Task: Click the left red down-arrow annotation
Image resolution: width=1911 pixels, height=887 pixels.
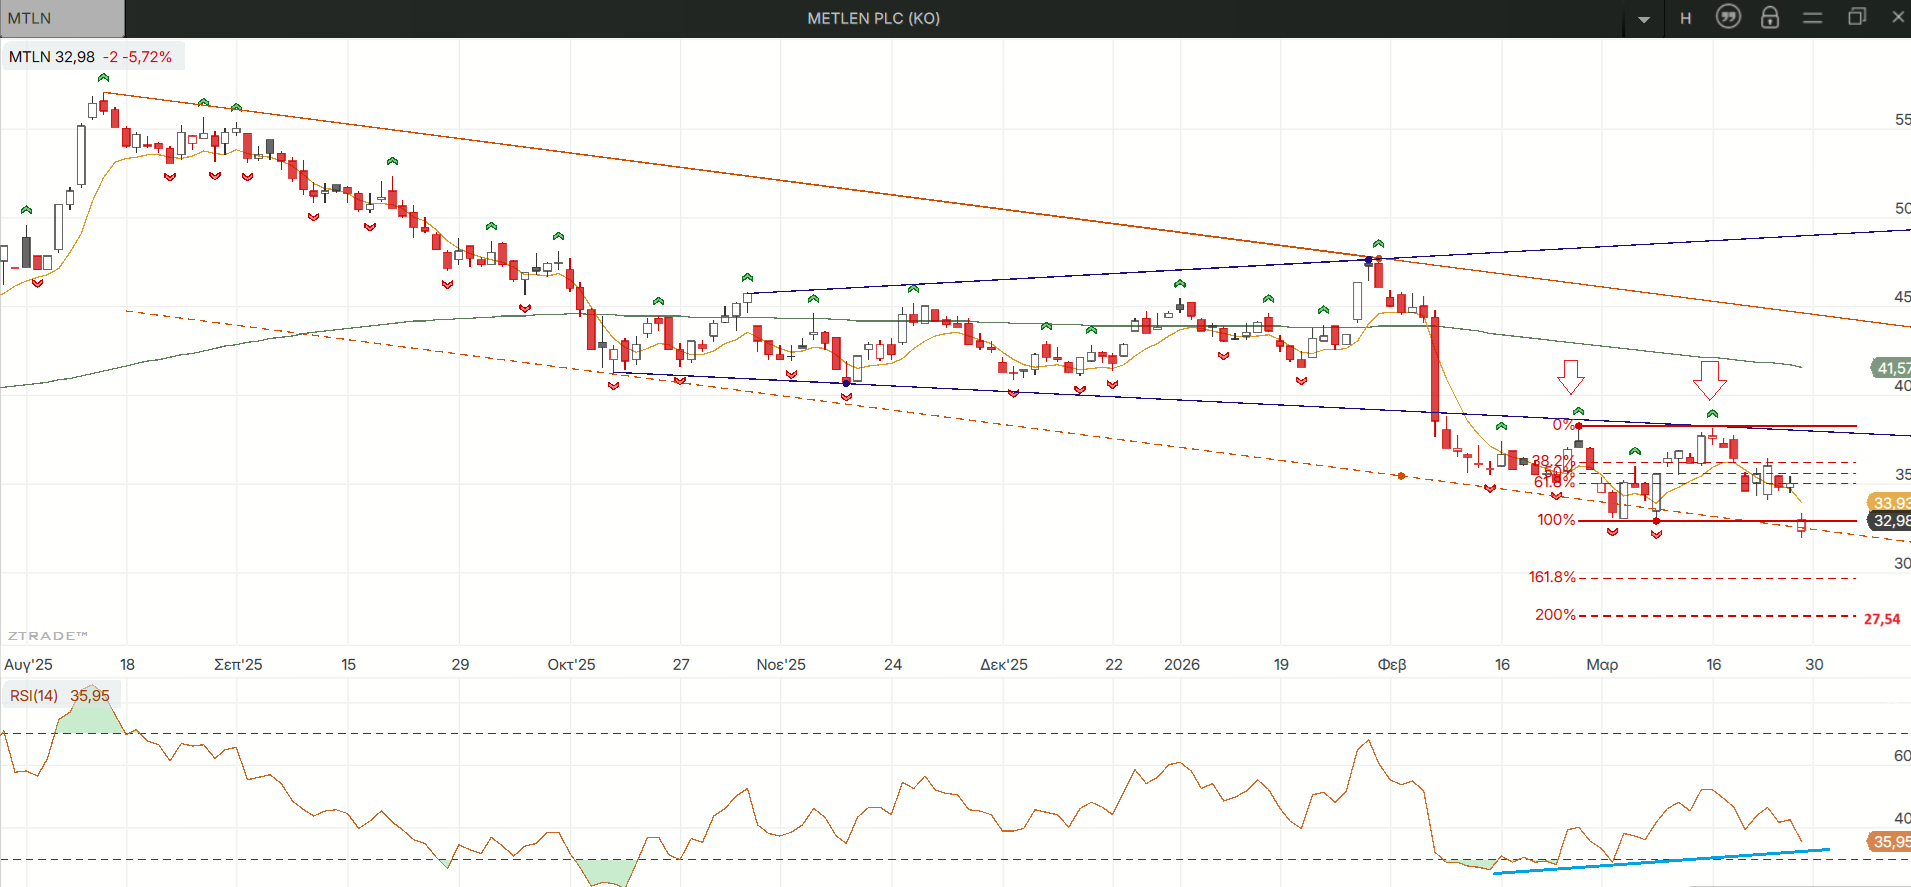Action: pyautogui.click(x=1570, y=377)
